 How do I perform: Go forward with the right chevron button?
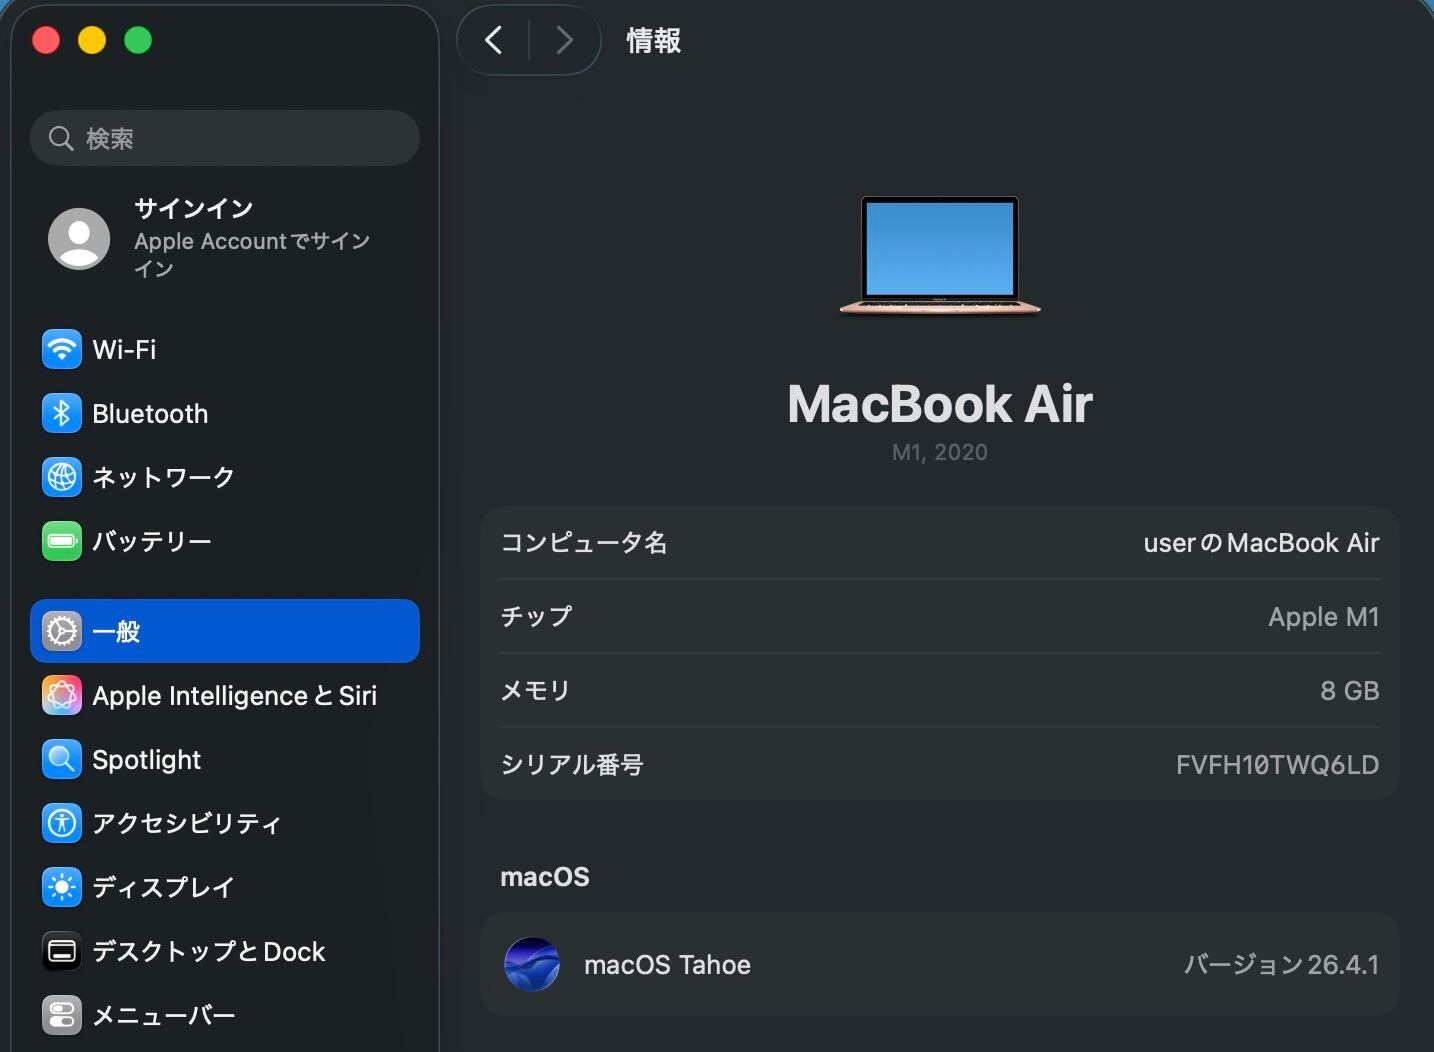pos(564,40)
